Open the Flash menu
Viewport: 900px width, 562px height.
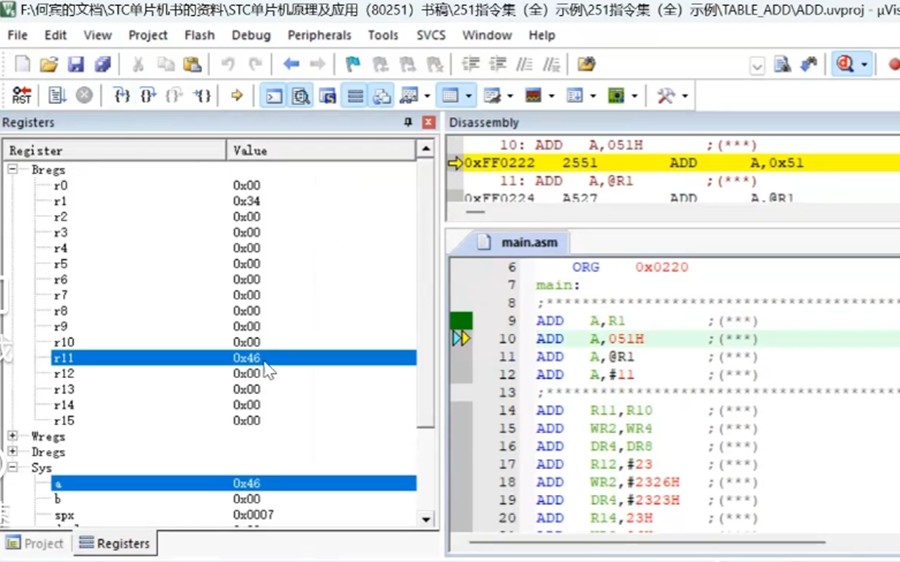(x=199, y=35)
